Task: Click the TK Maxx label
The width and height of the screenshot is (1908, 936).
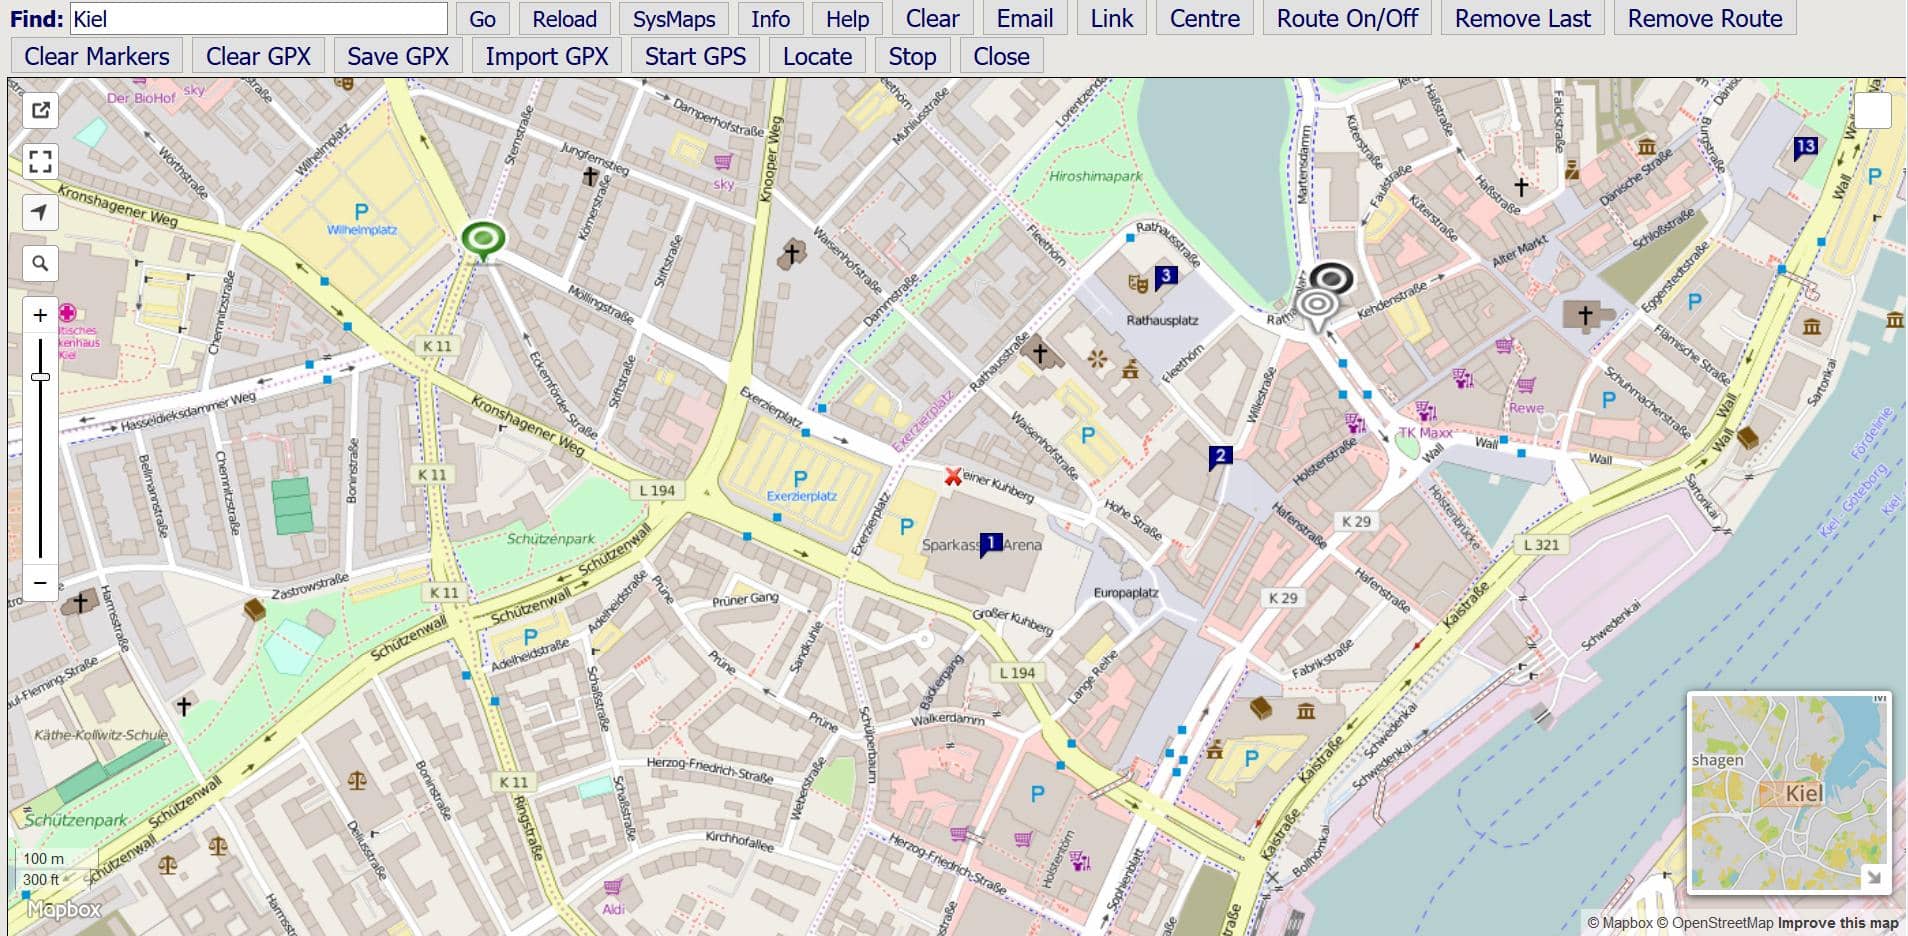Action: click(x=1425, y=432)
